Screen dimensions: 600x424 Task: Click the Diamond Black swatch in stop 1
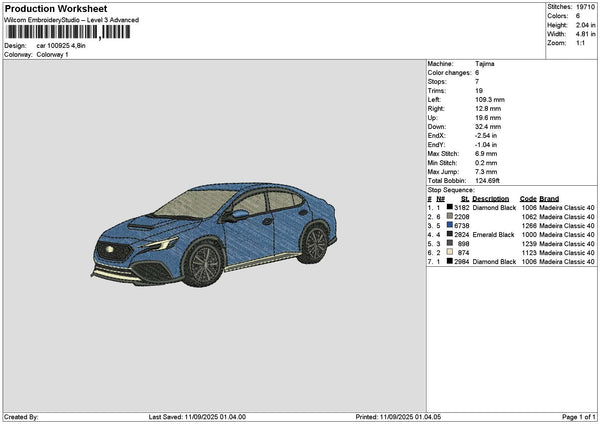pos(450,207)
